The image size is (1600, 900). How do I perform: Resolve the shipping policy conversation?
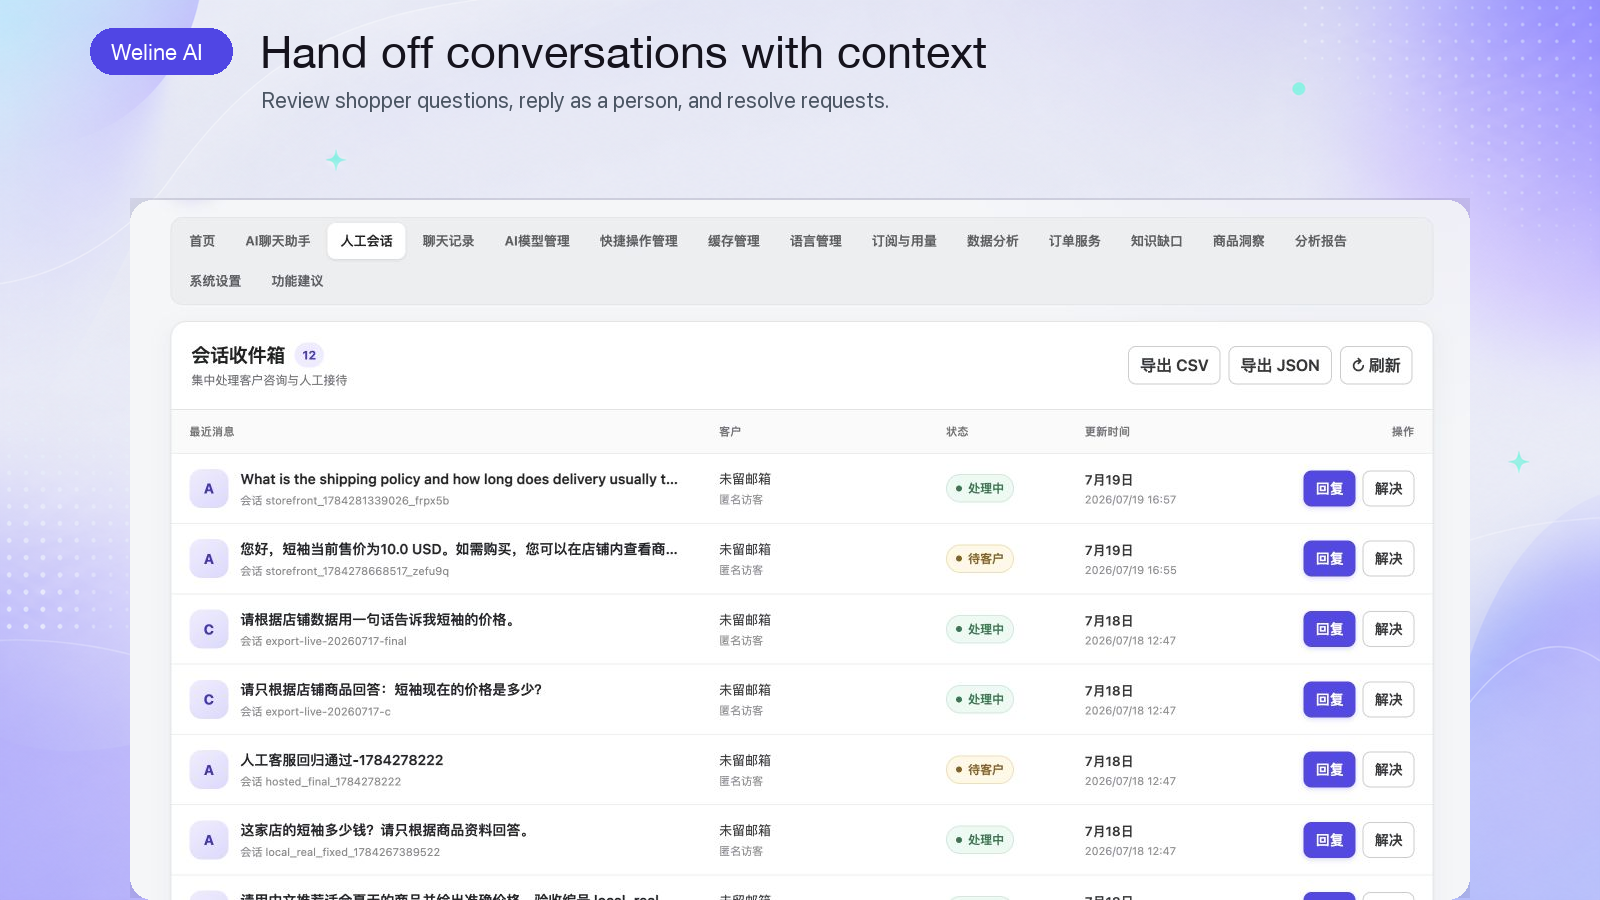point(1388,489)
